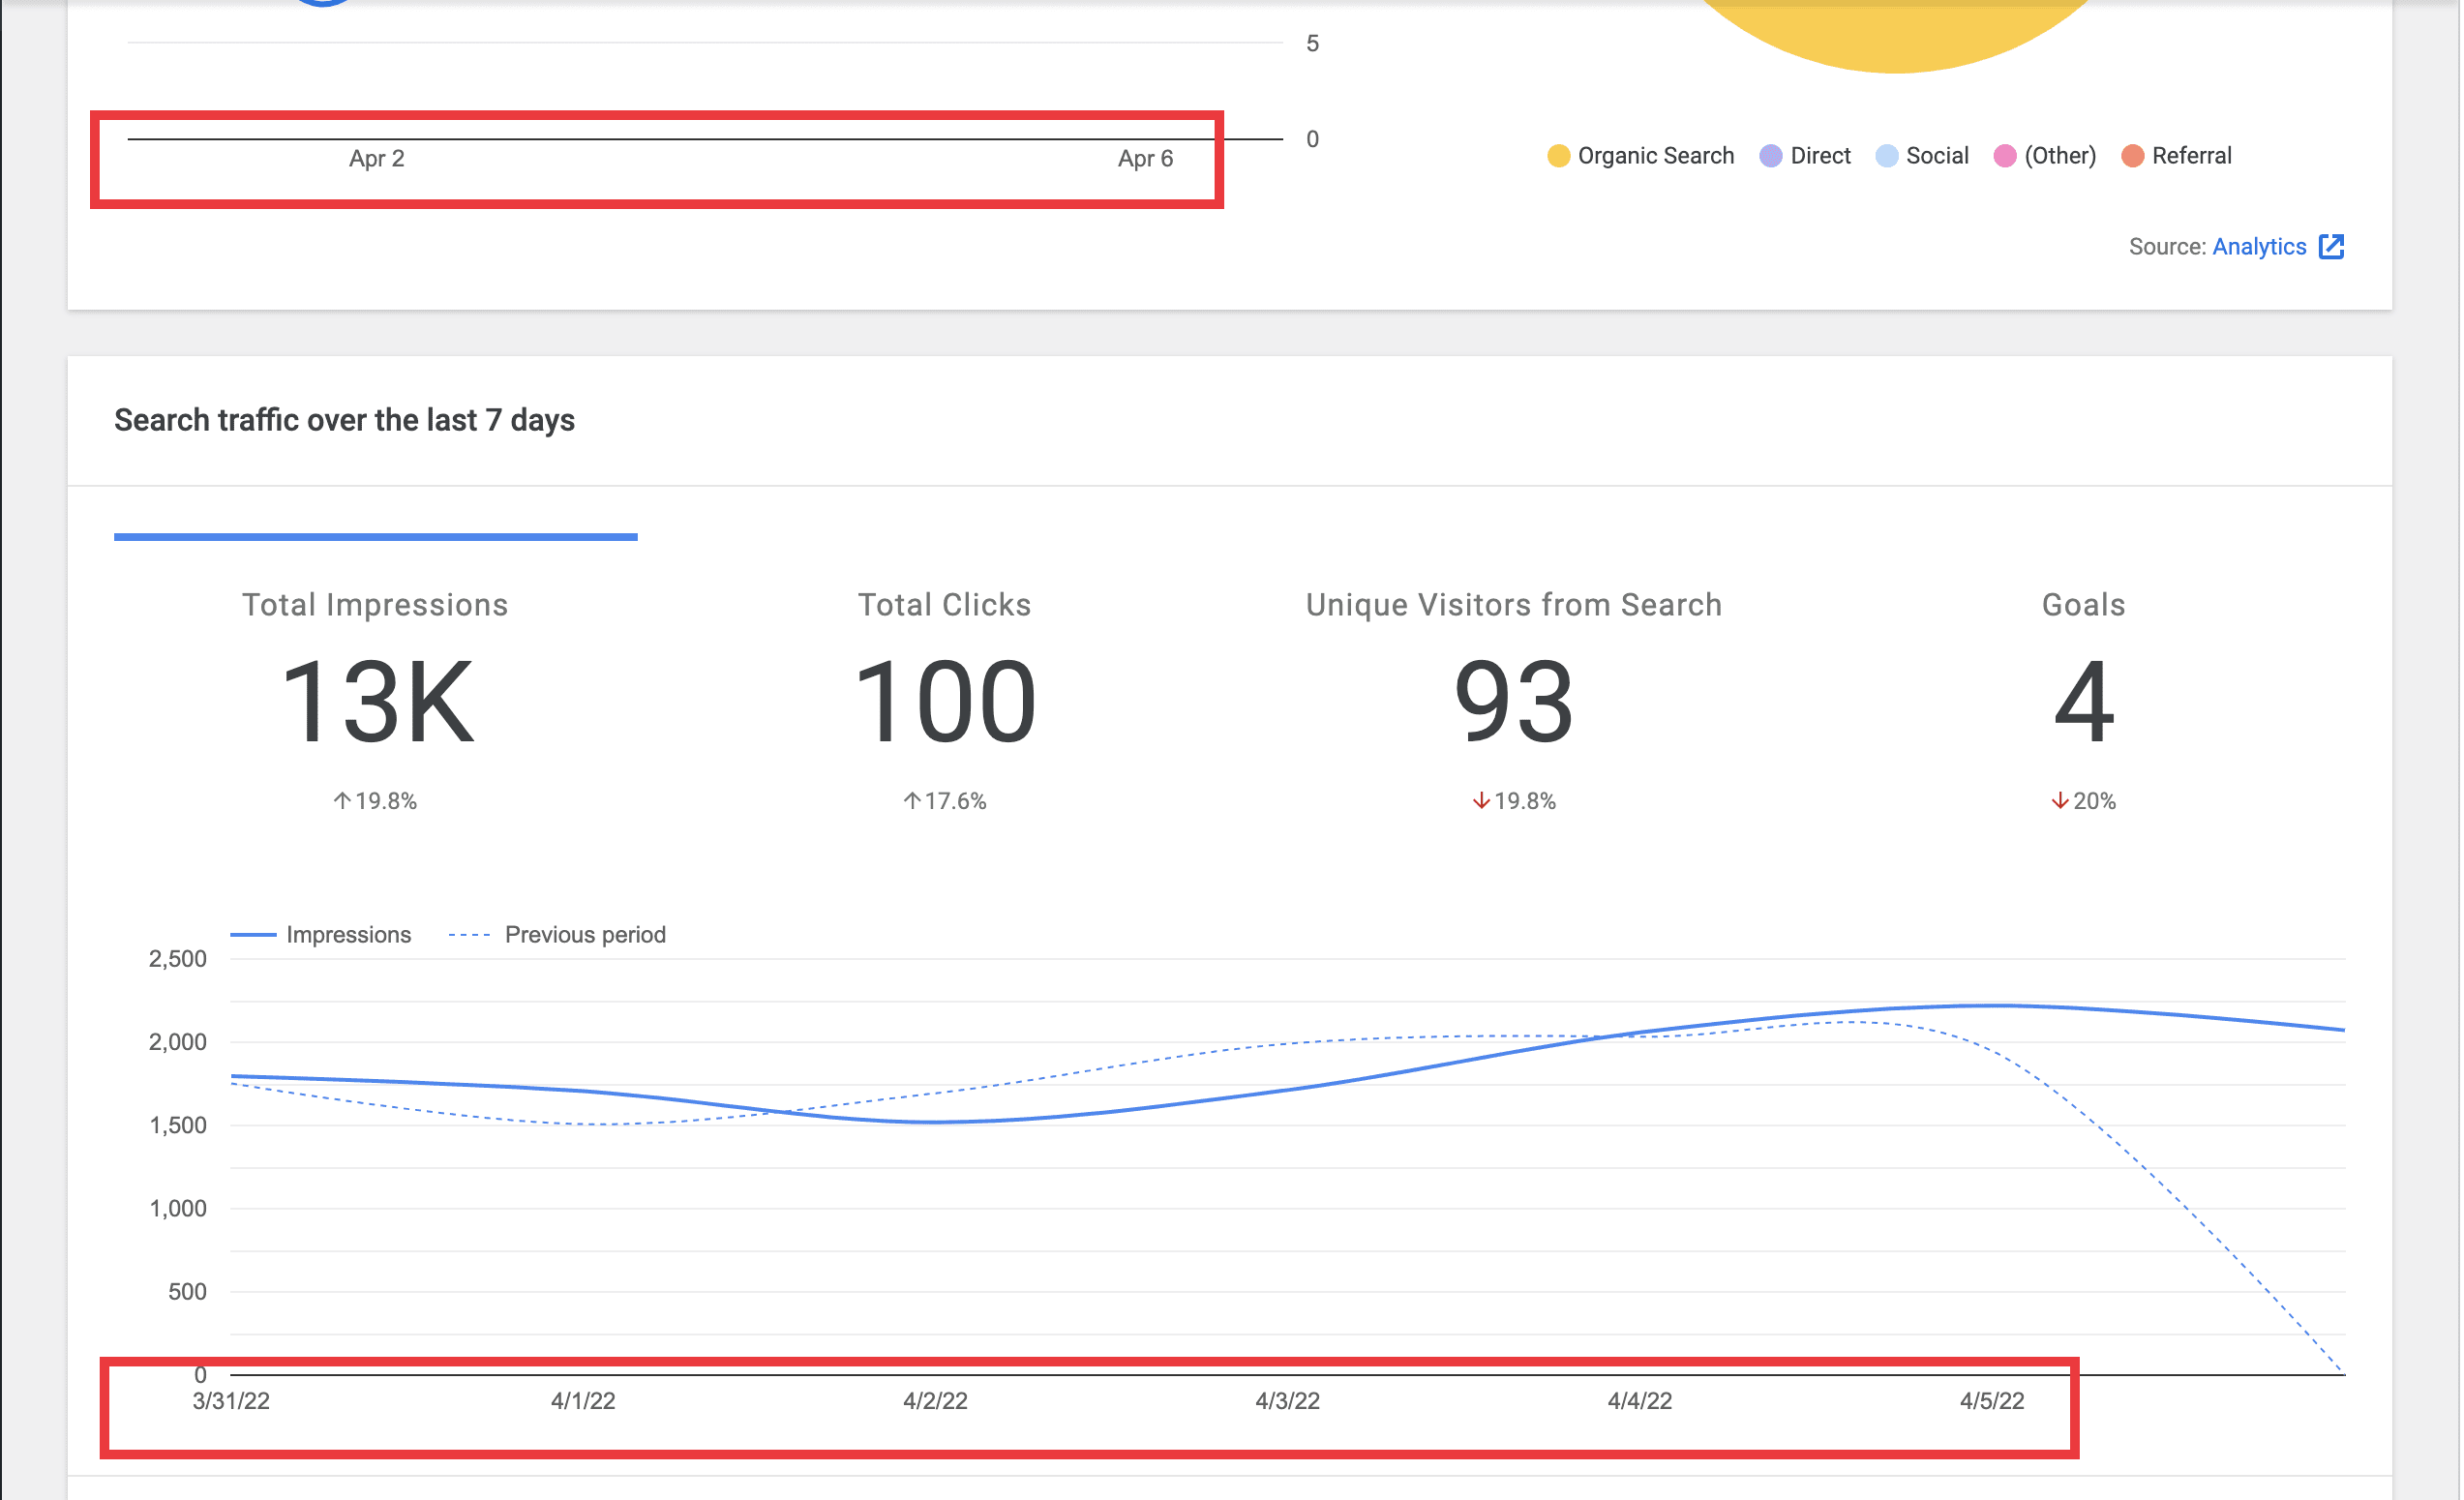This screenshot has height=1500, width=2464.
Task: Click the blue tab indicator under Total Impressions
Action: coord(376,536)
